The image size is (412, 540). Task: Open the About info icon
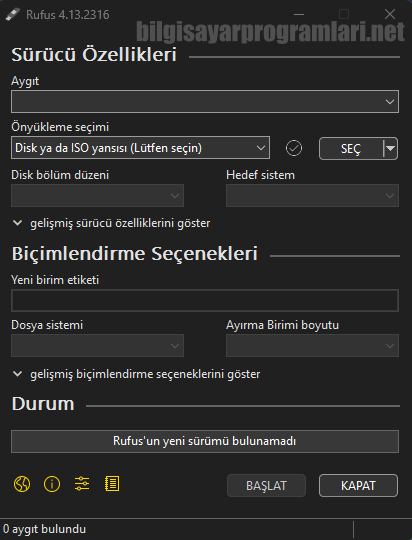tap(52, 484)
